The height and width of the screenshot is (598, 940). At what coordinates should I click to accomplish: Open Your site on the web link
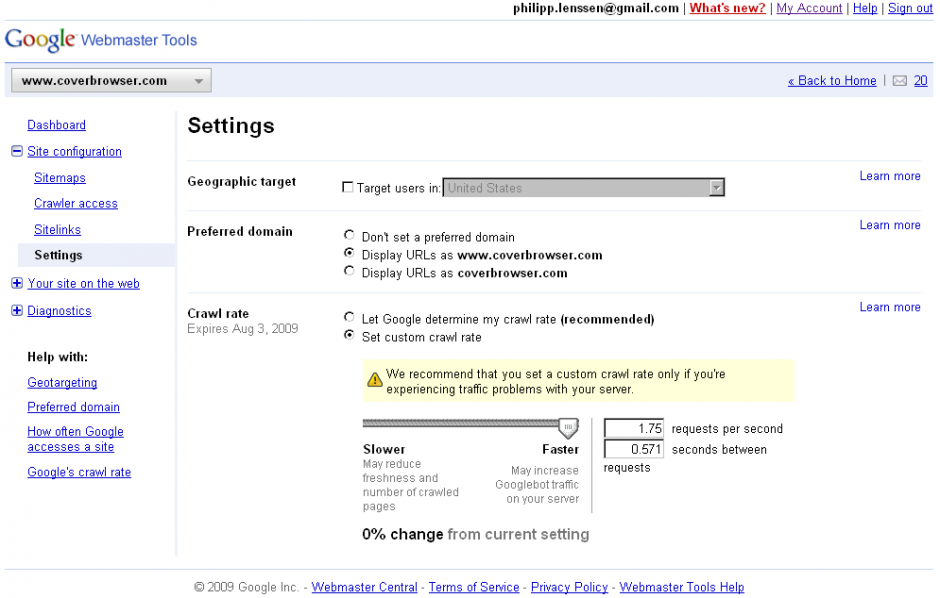pyautogui.click(x=83, y=283)
